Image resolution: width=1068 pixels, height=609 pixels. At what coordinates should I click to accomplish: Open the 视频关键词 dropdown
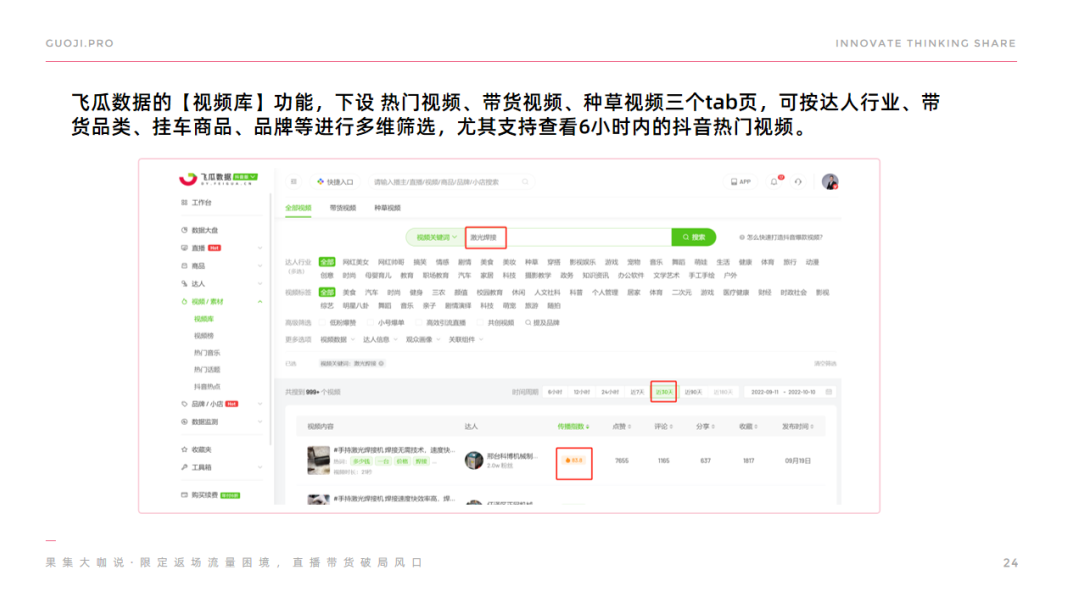pos(437,235)
